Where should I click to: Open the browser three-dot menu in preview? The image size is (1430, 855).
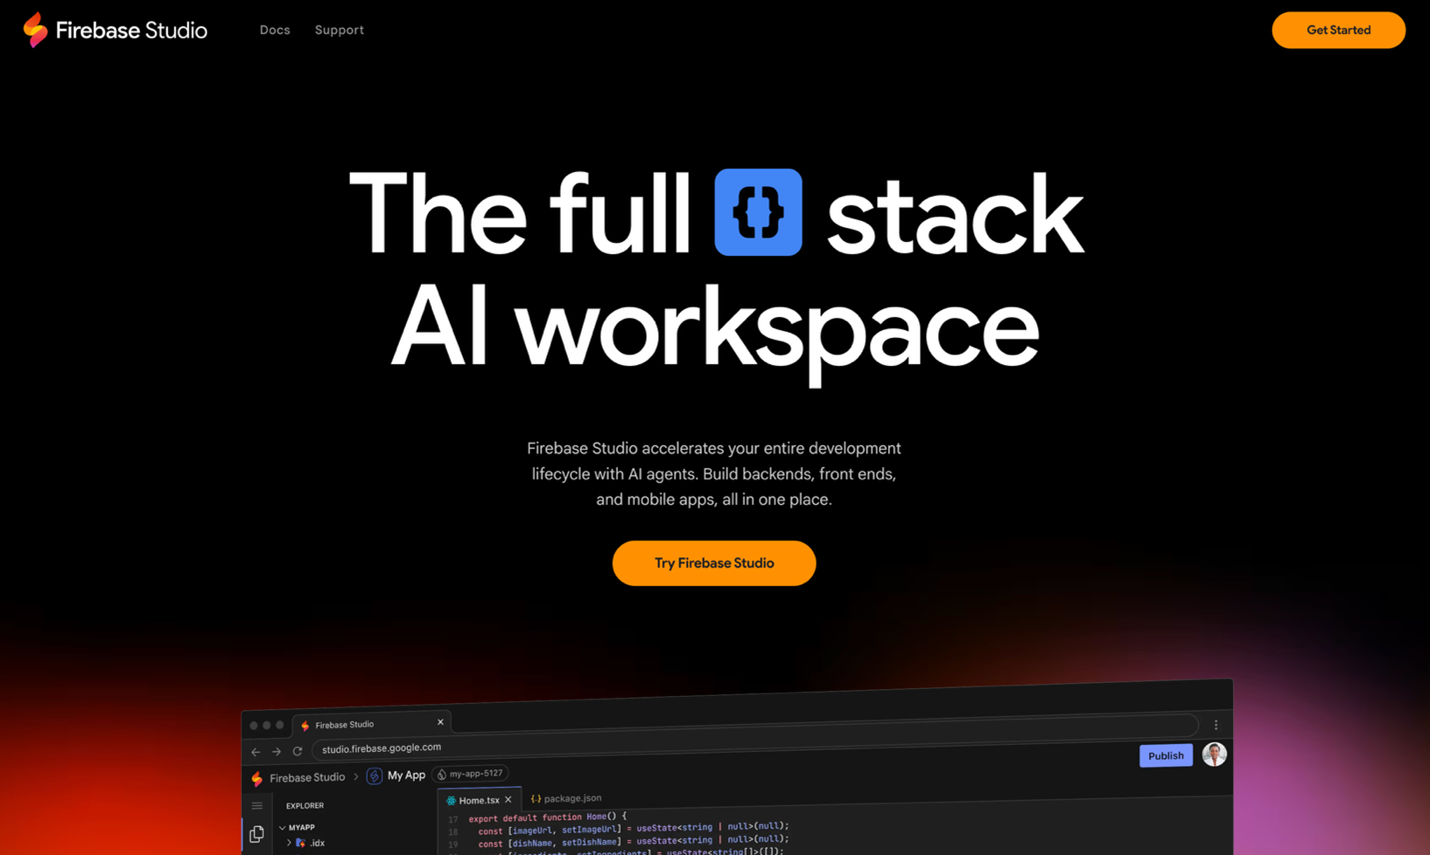tap(1216, 725)
